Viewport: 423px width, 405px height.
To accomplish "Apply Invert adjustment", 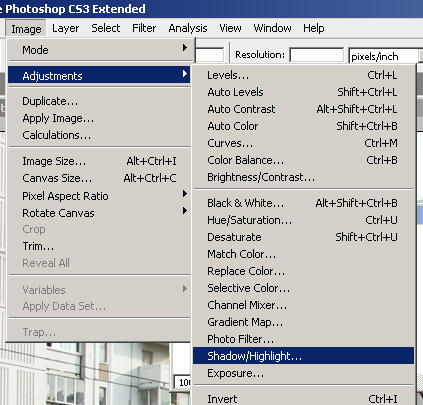I will (303, 399).
